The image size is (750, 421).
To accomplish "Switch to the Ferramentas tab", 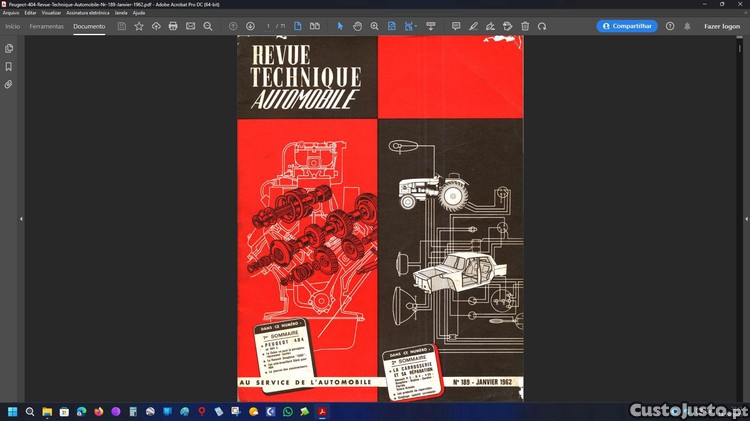I will click(46, 26).
